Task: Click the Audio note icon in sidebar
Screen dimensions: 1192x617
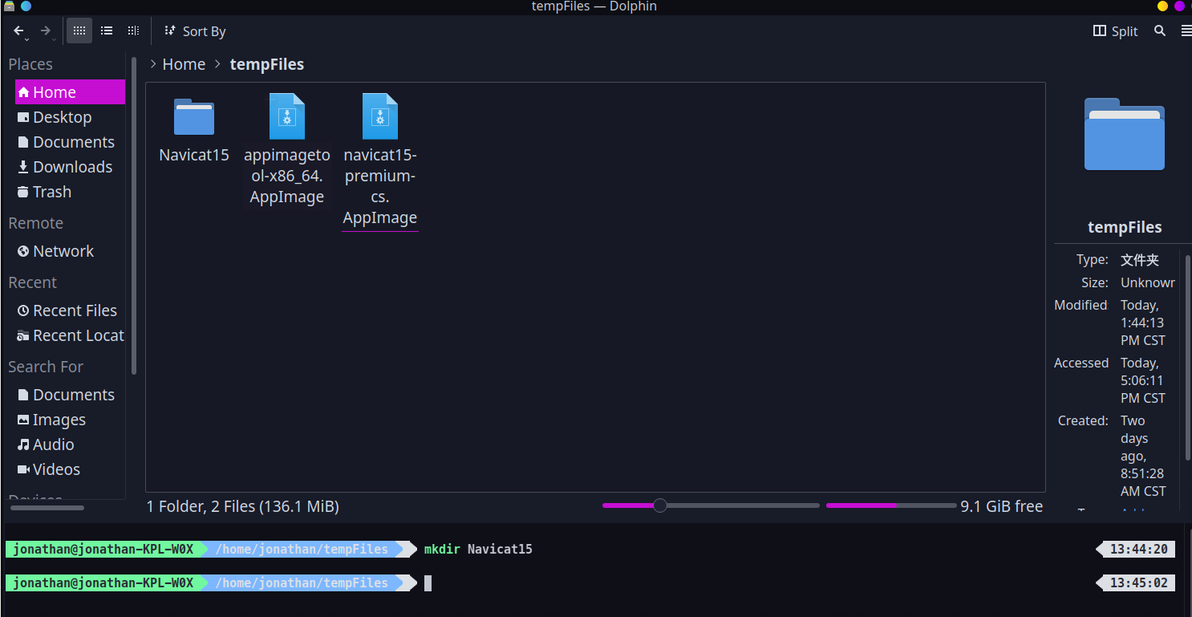Action: [24, 444]
